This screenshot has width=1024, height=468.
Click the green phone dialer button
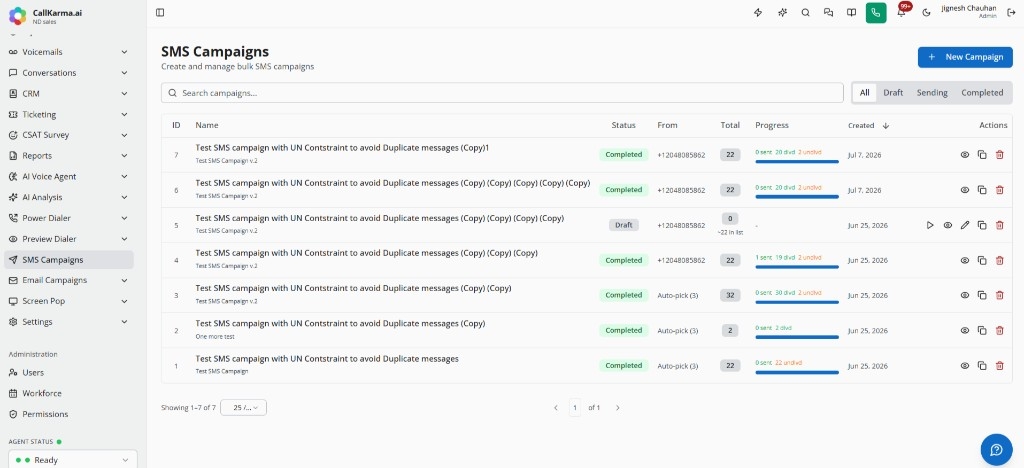876,12
